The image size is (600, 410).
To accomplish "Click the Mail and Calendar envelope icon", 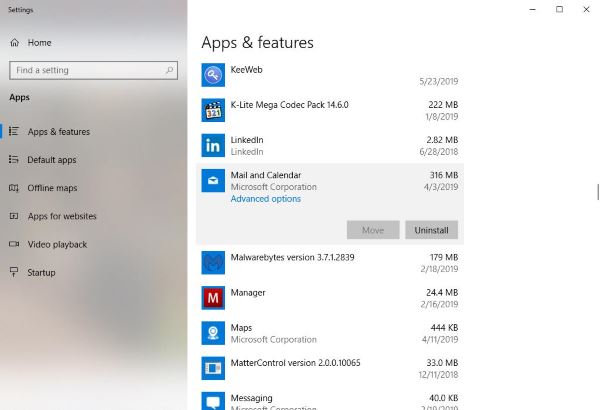I will [x=213, y=181].
